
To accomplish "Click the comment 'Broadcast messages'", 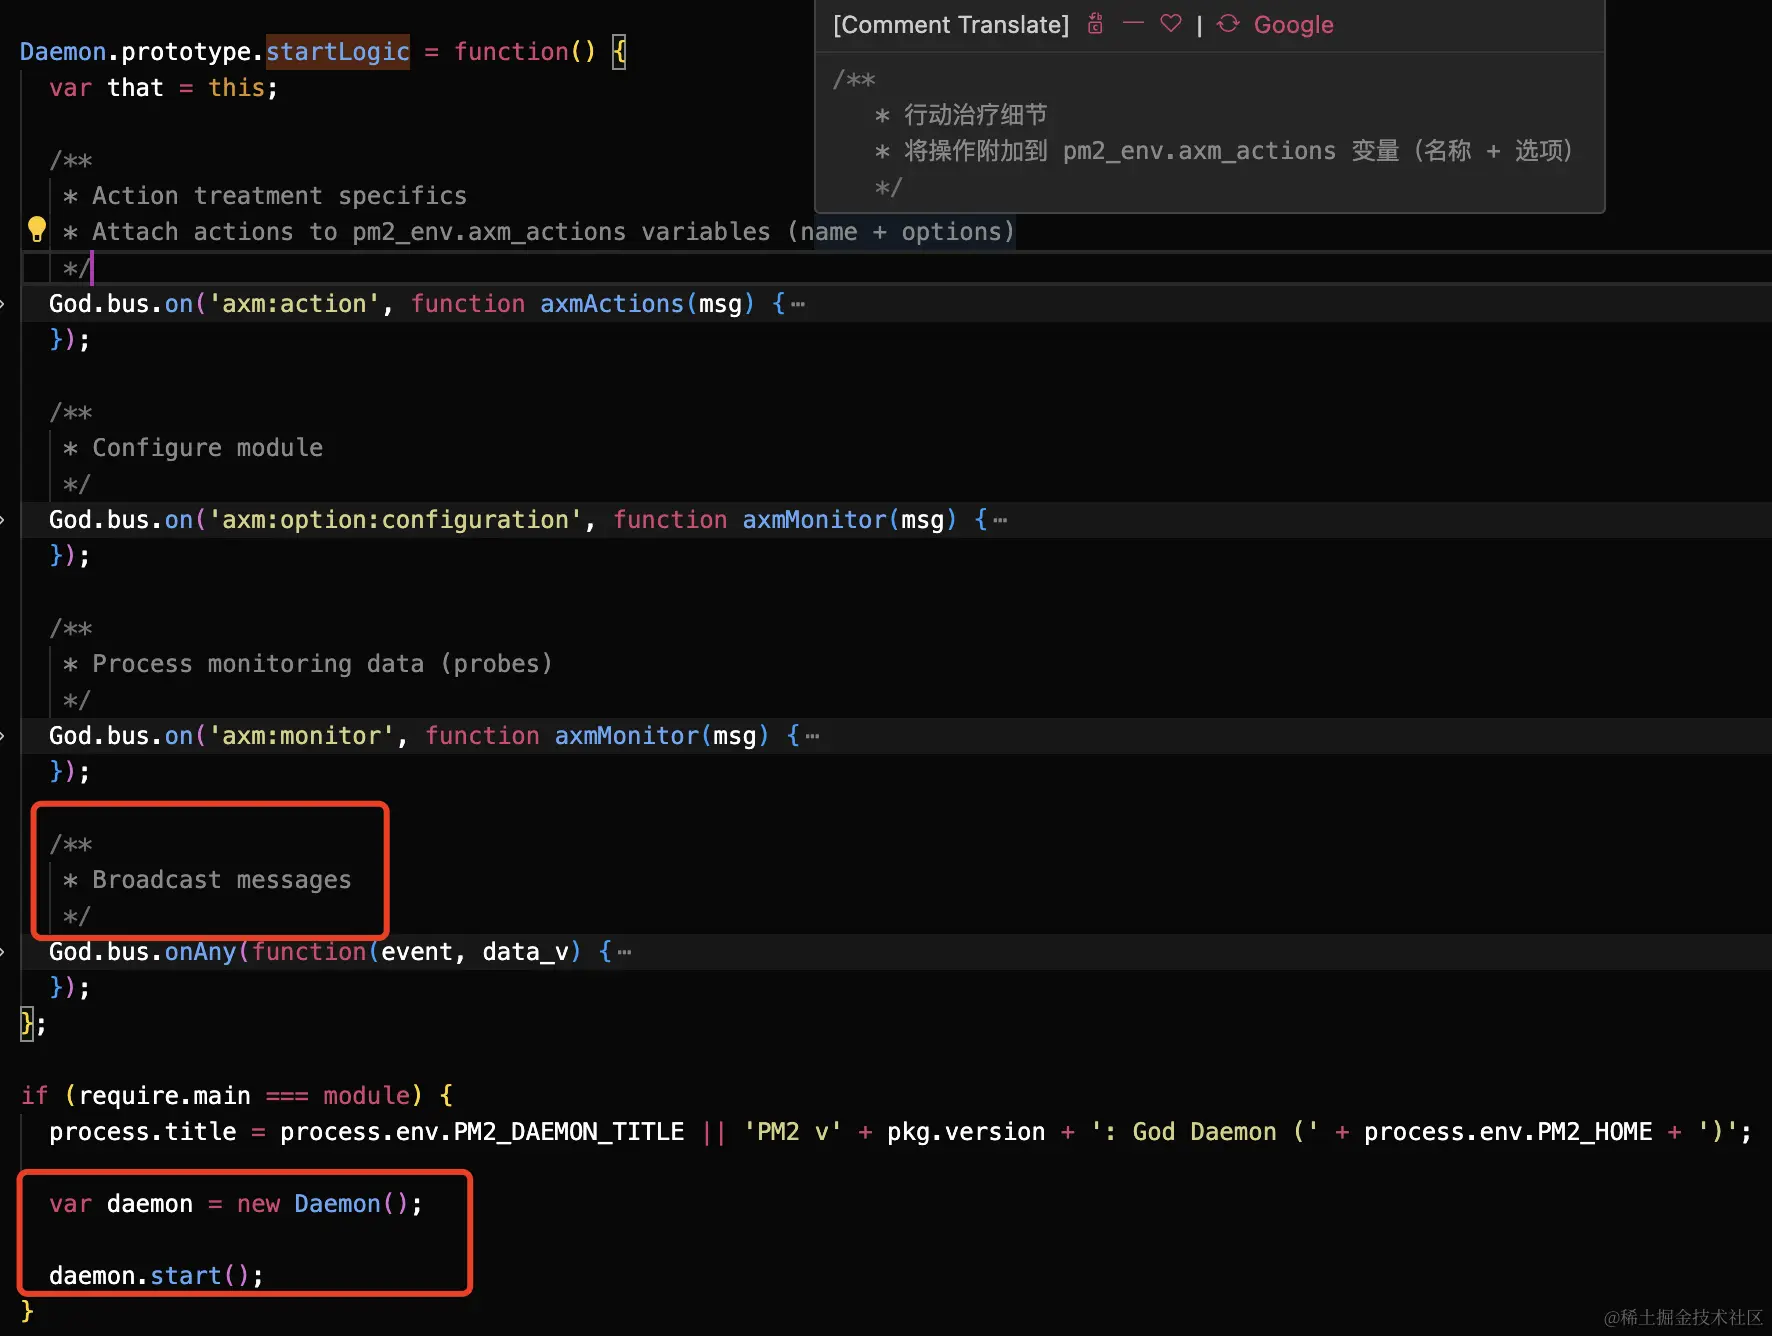I will tap(222, 880).
